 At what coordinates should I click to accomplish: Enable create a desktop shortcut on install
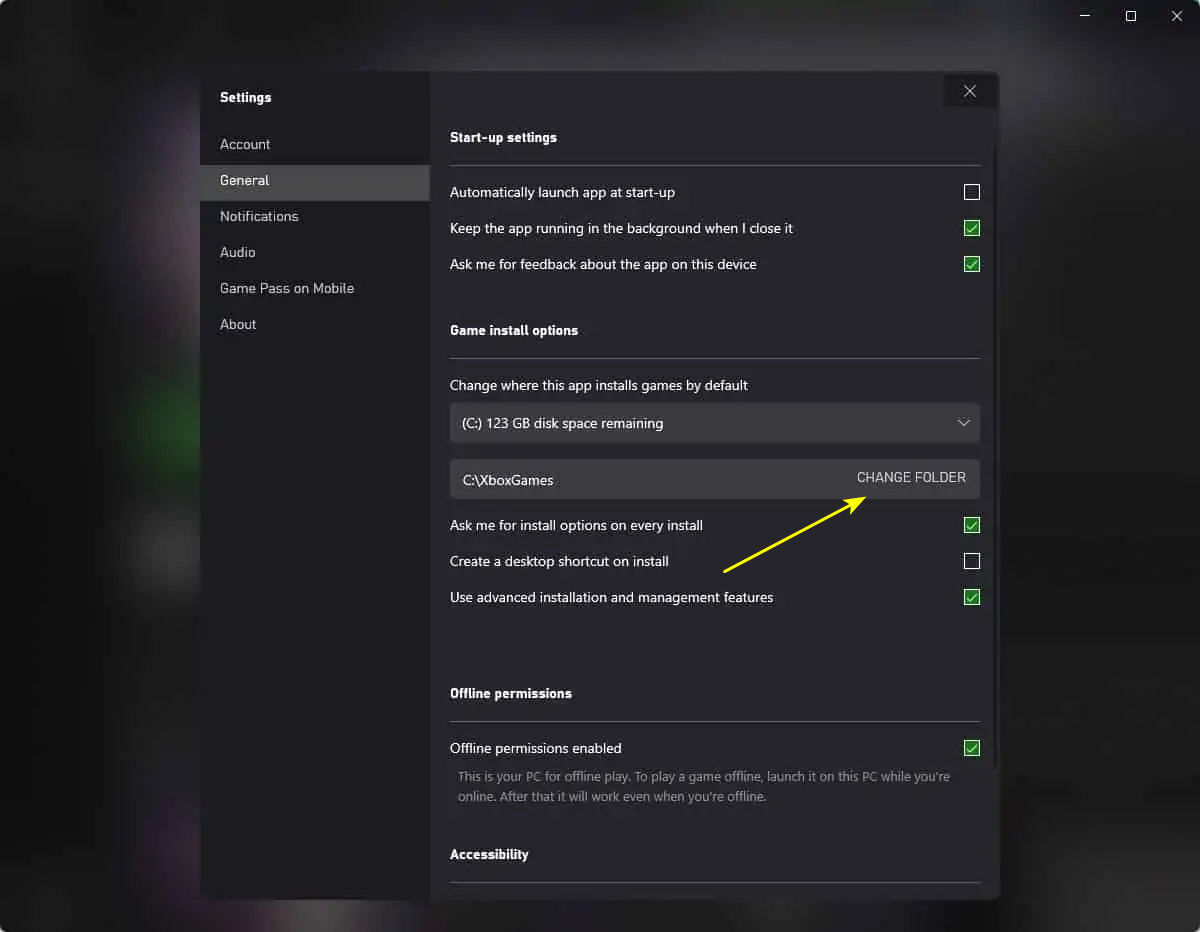click(971, 561)
